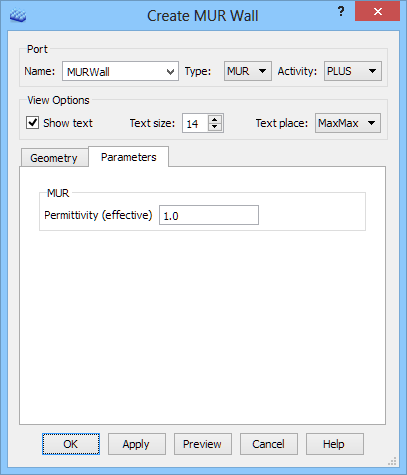
Task: Switch to the Geometry tab
Action: coord(54,157)
